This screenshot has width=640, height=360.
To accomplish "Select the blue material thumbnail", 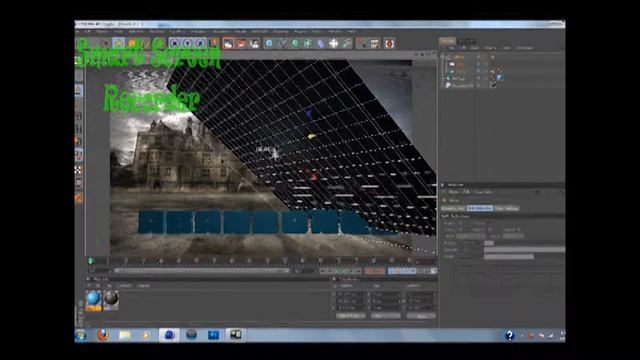I will (93, 300).
